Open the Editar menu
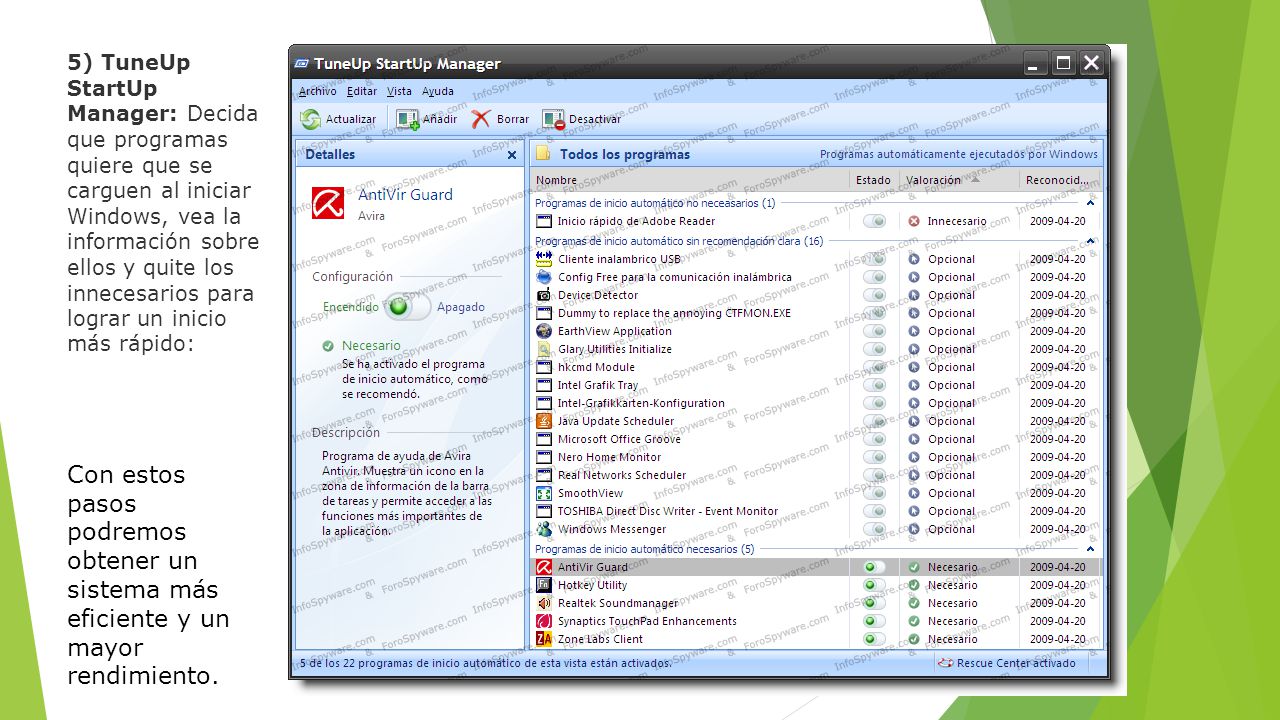1280x720 pixels. pyautogui.click(x=362, y=91)
